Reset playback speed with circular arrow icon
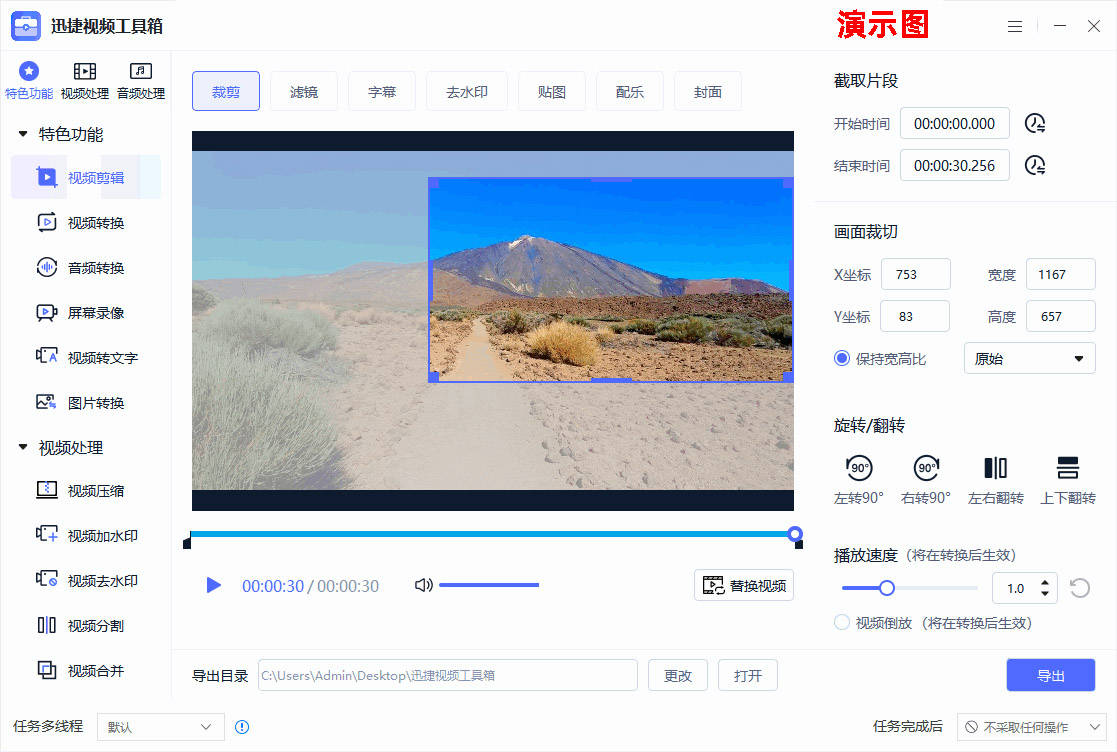This screenshot has width=1117, height=752. tap(1079, 588)
